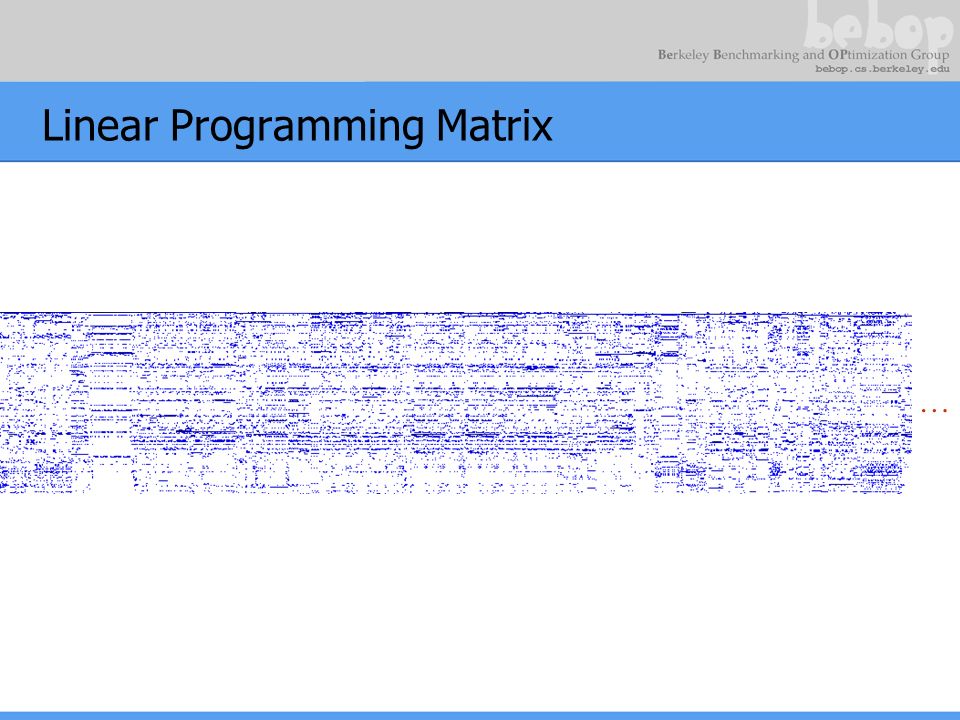Click the slide title 'Linear Programming Matrix'
Image resolution: width=960 pixels, height=720 pixels.
(297, 126)
